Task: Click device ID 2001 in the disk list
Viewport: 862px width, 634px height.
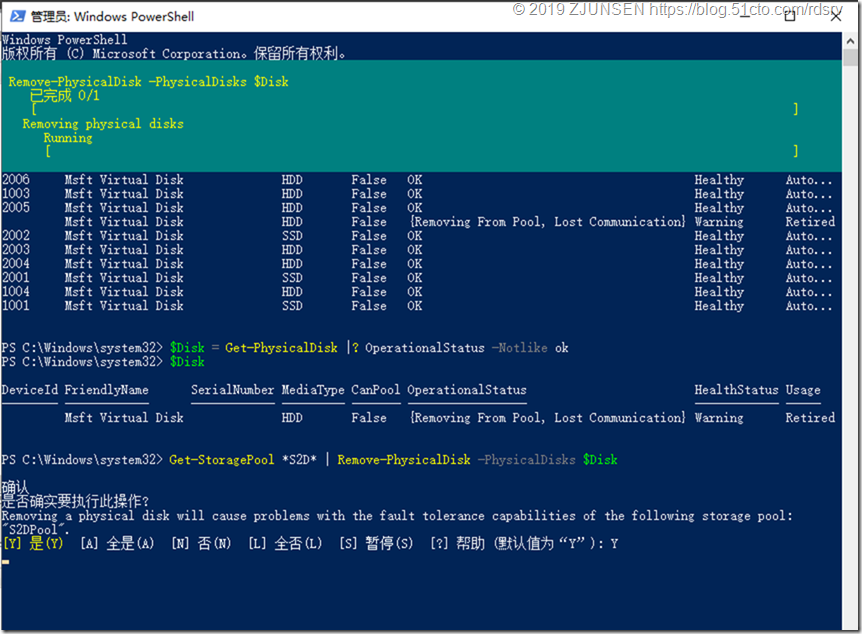Action: [15, 278]
